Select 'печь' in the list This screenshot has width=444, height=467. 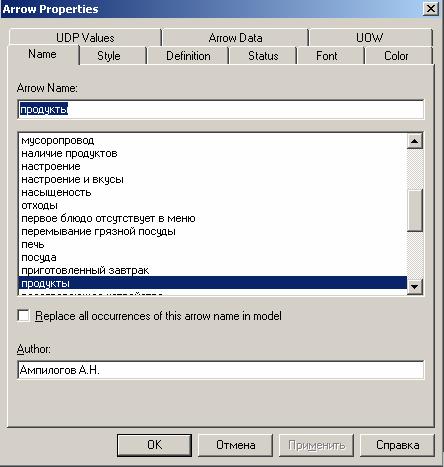pyautogui.click(x=213, y=244)
